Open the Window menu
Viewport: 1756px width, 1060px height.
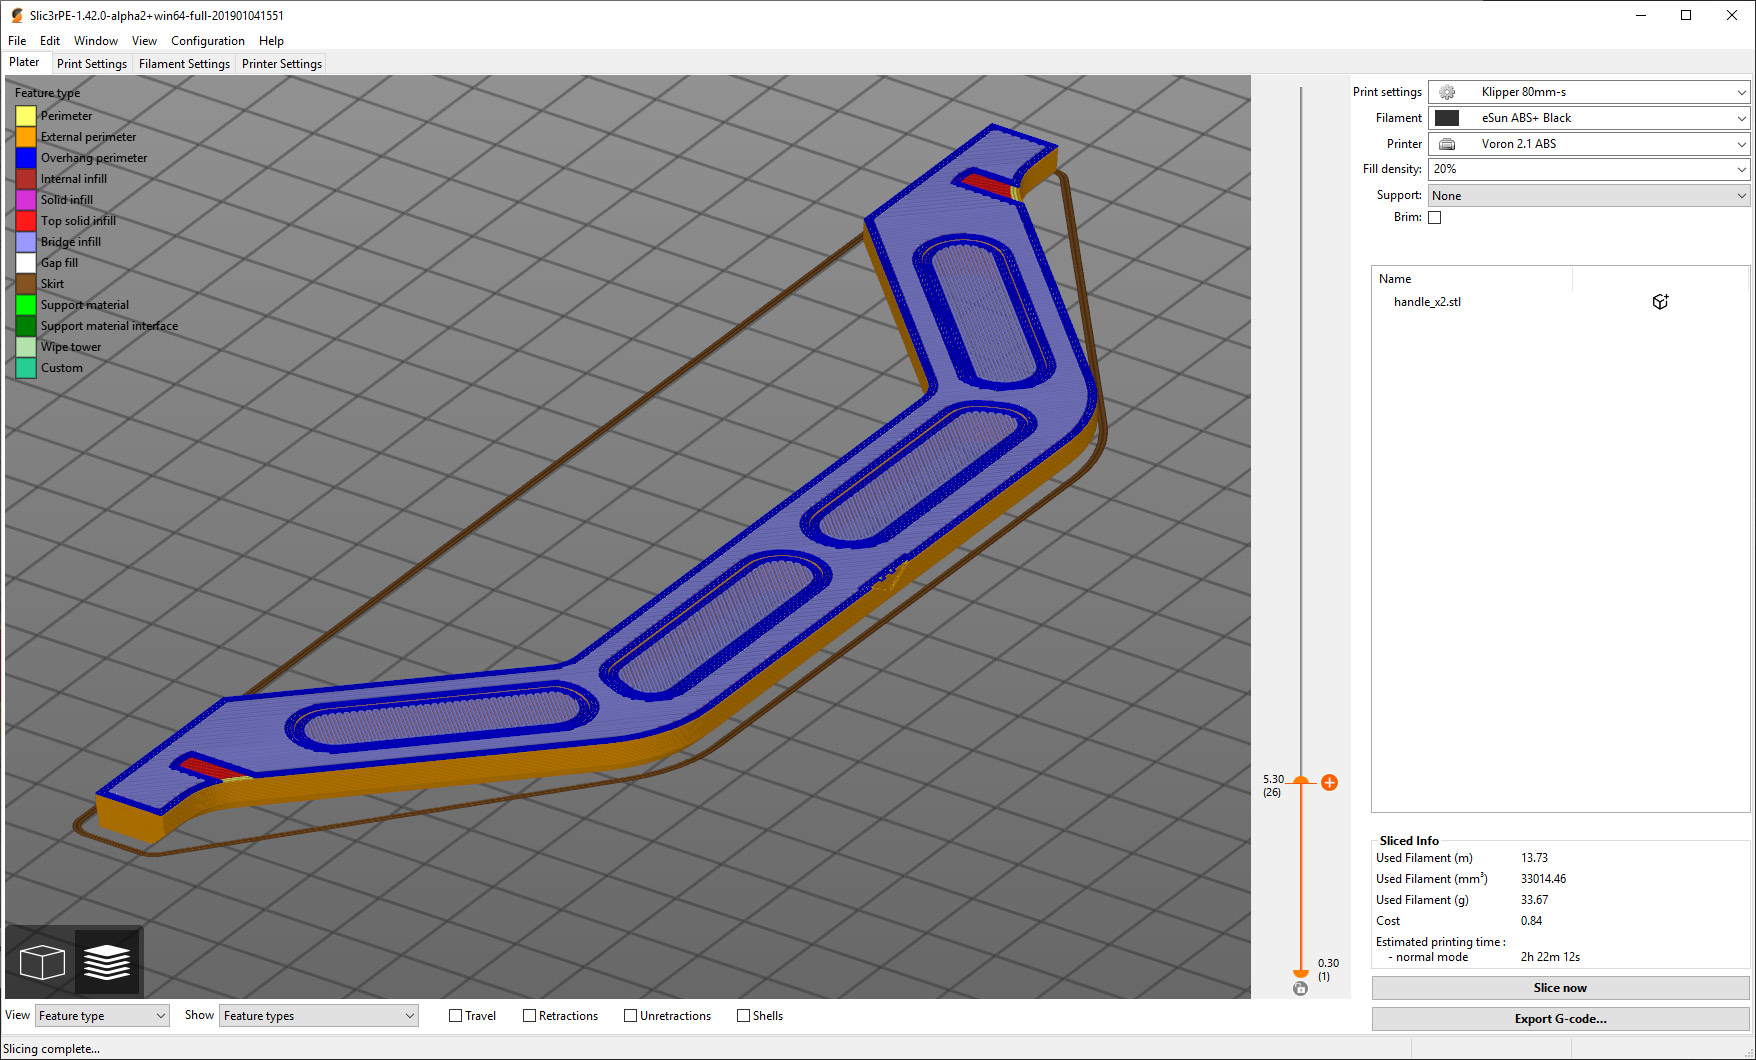coord(96,41)
